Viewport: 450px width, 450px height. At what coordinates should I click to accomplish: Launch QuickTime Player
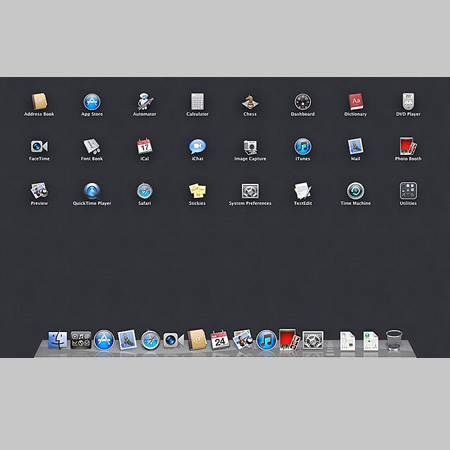pos(92,191)
